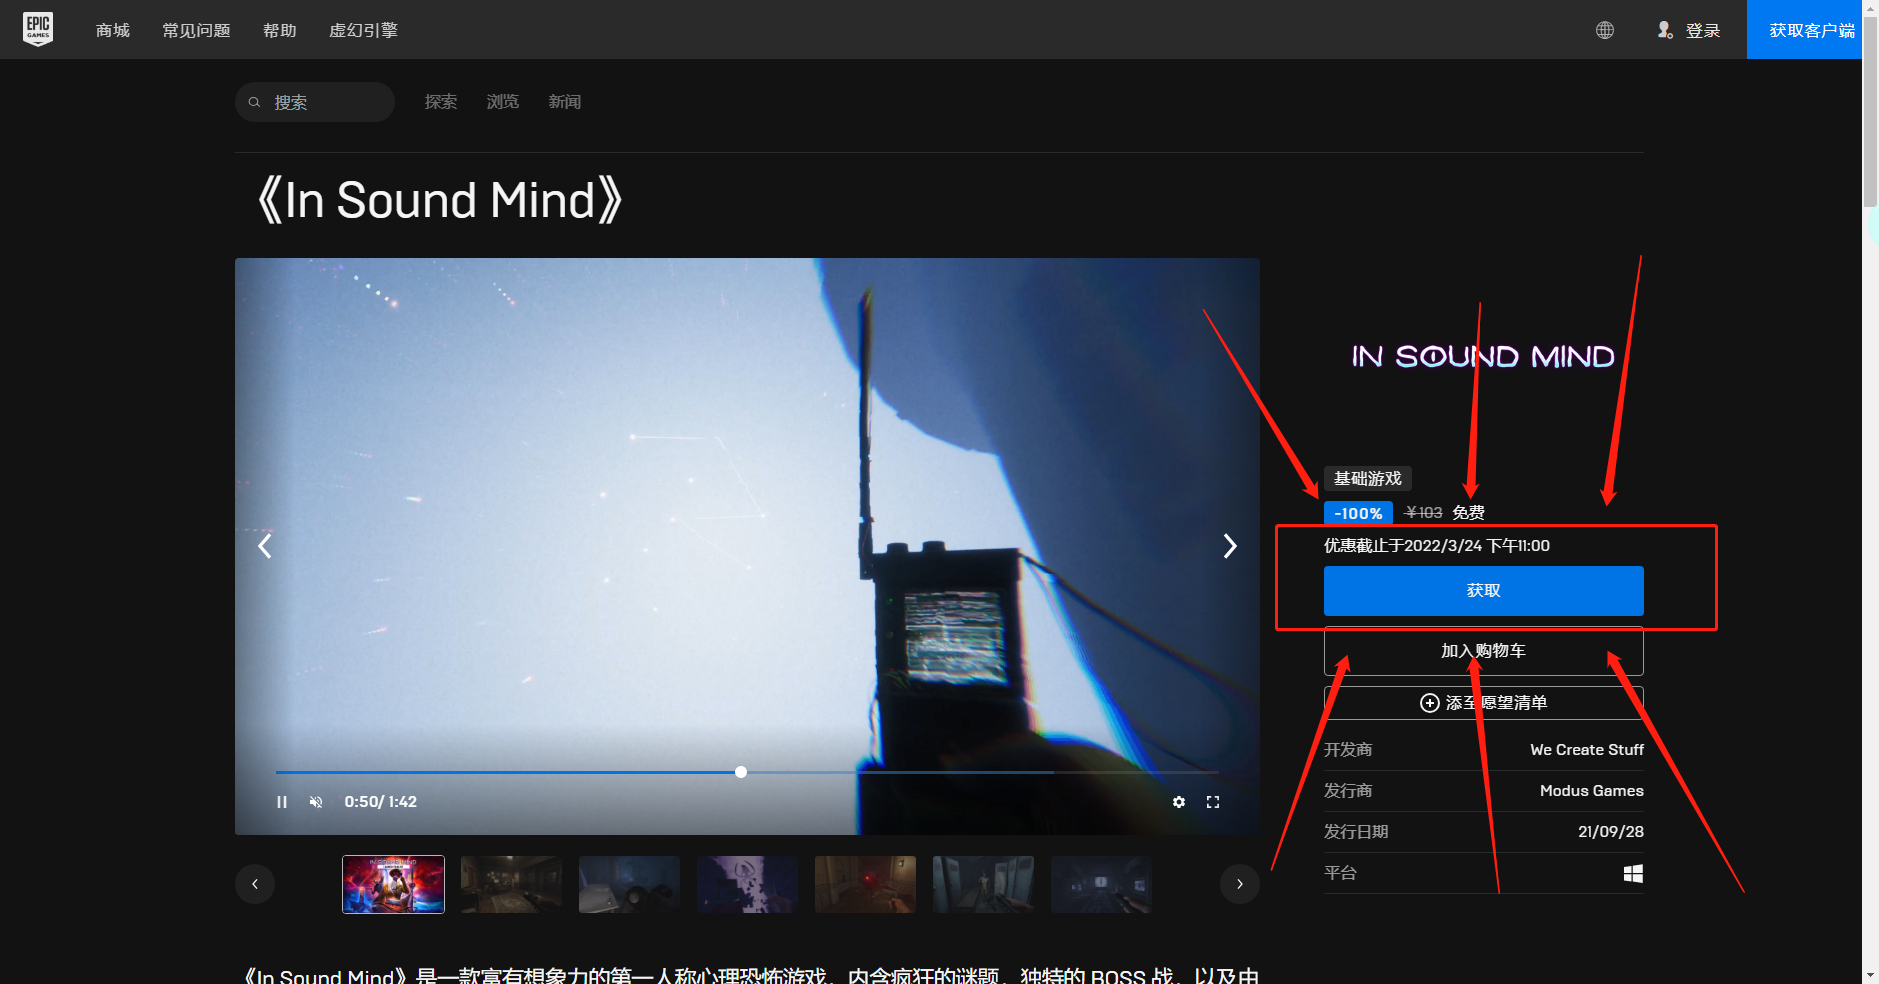Open video player settings gear
This screenshot has width=1879, height=984.
(x=1179, y=801)
